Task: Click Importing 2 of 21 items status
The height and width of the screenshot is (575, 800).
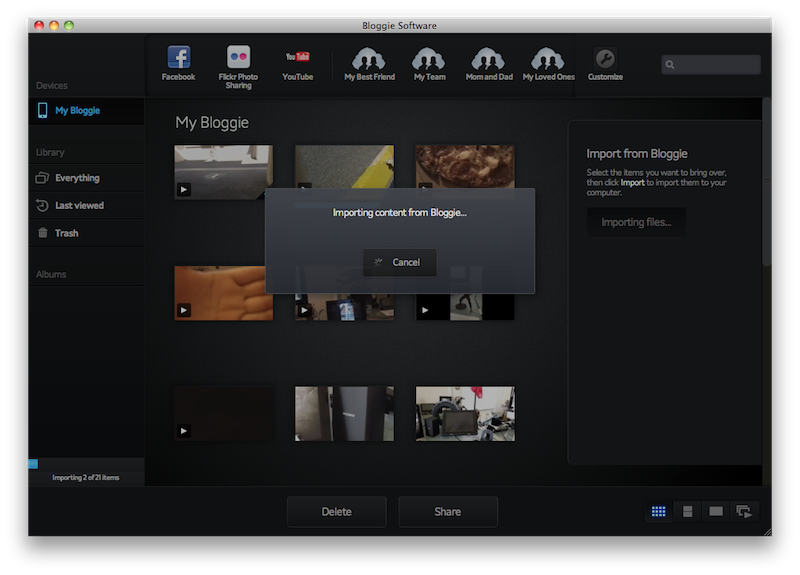Action: [x=86, y=478]
